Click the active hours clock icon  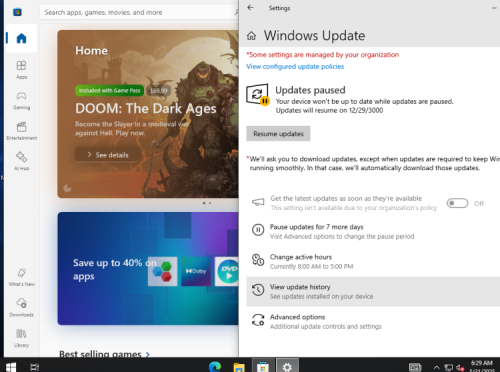pyautogui.click(x=258, y=260)
